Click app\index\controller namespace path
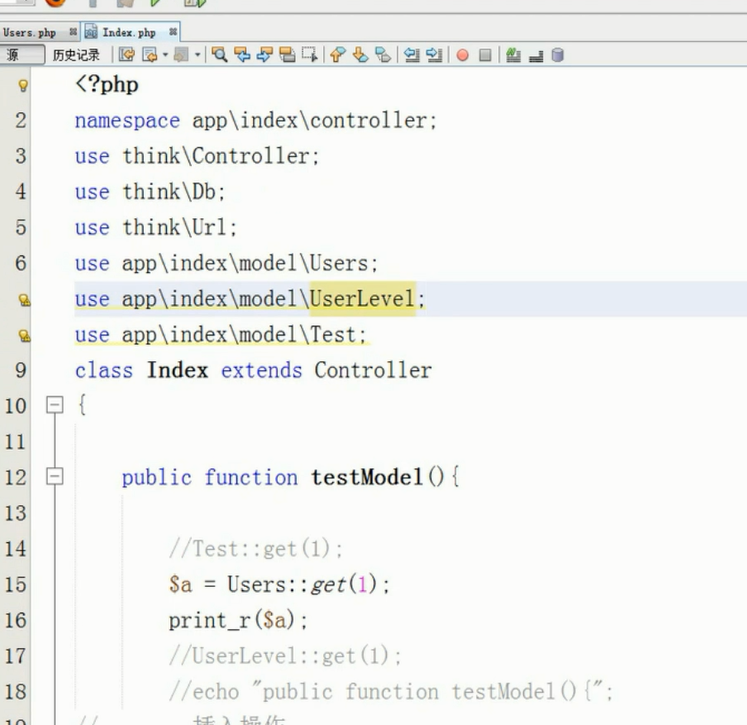 coord(310,120)
